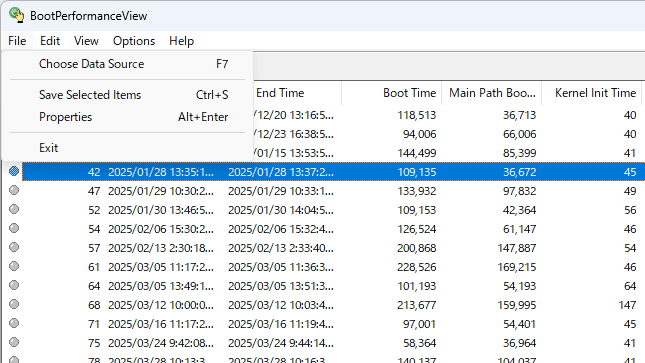Click end time 2025/03/12 10:03:4...
645x363 pixels.
click(281, 305)
